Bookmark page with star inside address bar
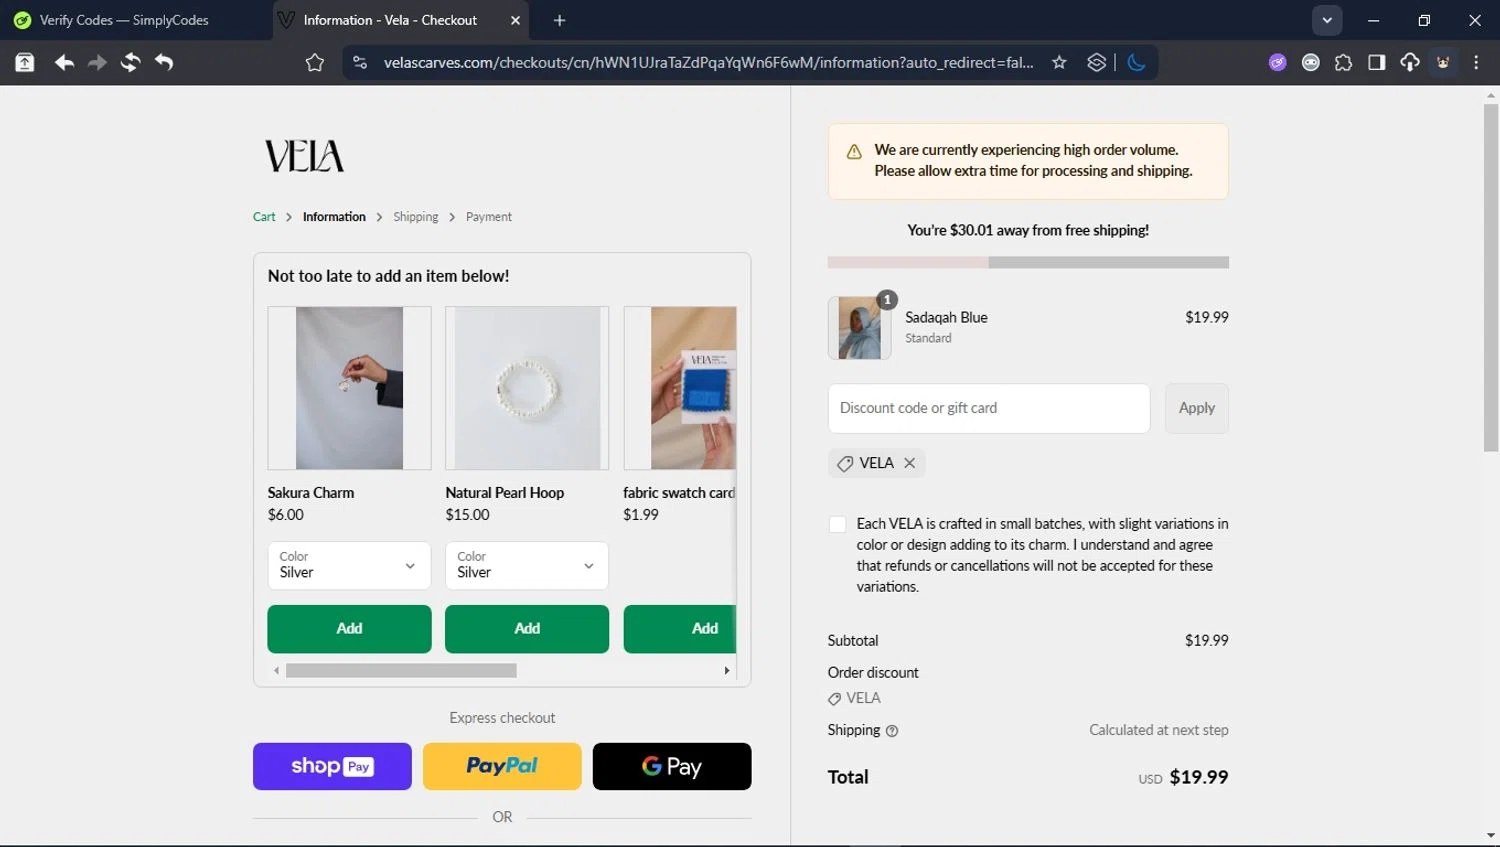The height and width of the screenshot is (847, 1500). 1059,63
